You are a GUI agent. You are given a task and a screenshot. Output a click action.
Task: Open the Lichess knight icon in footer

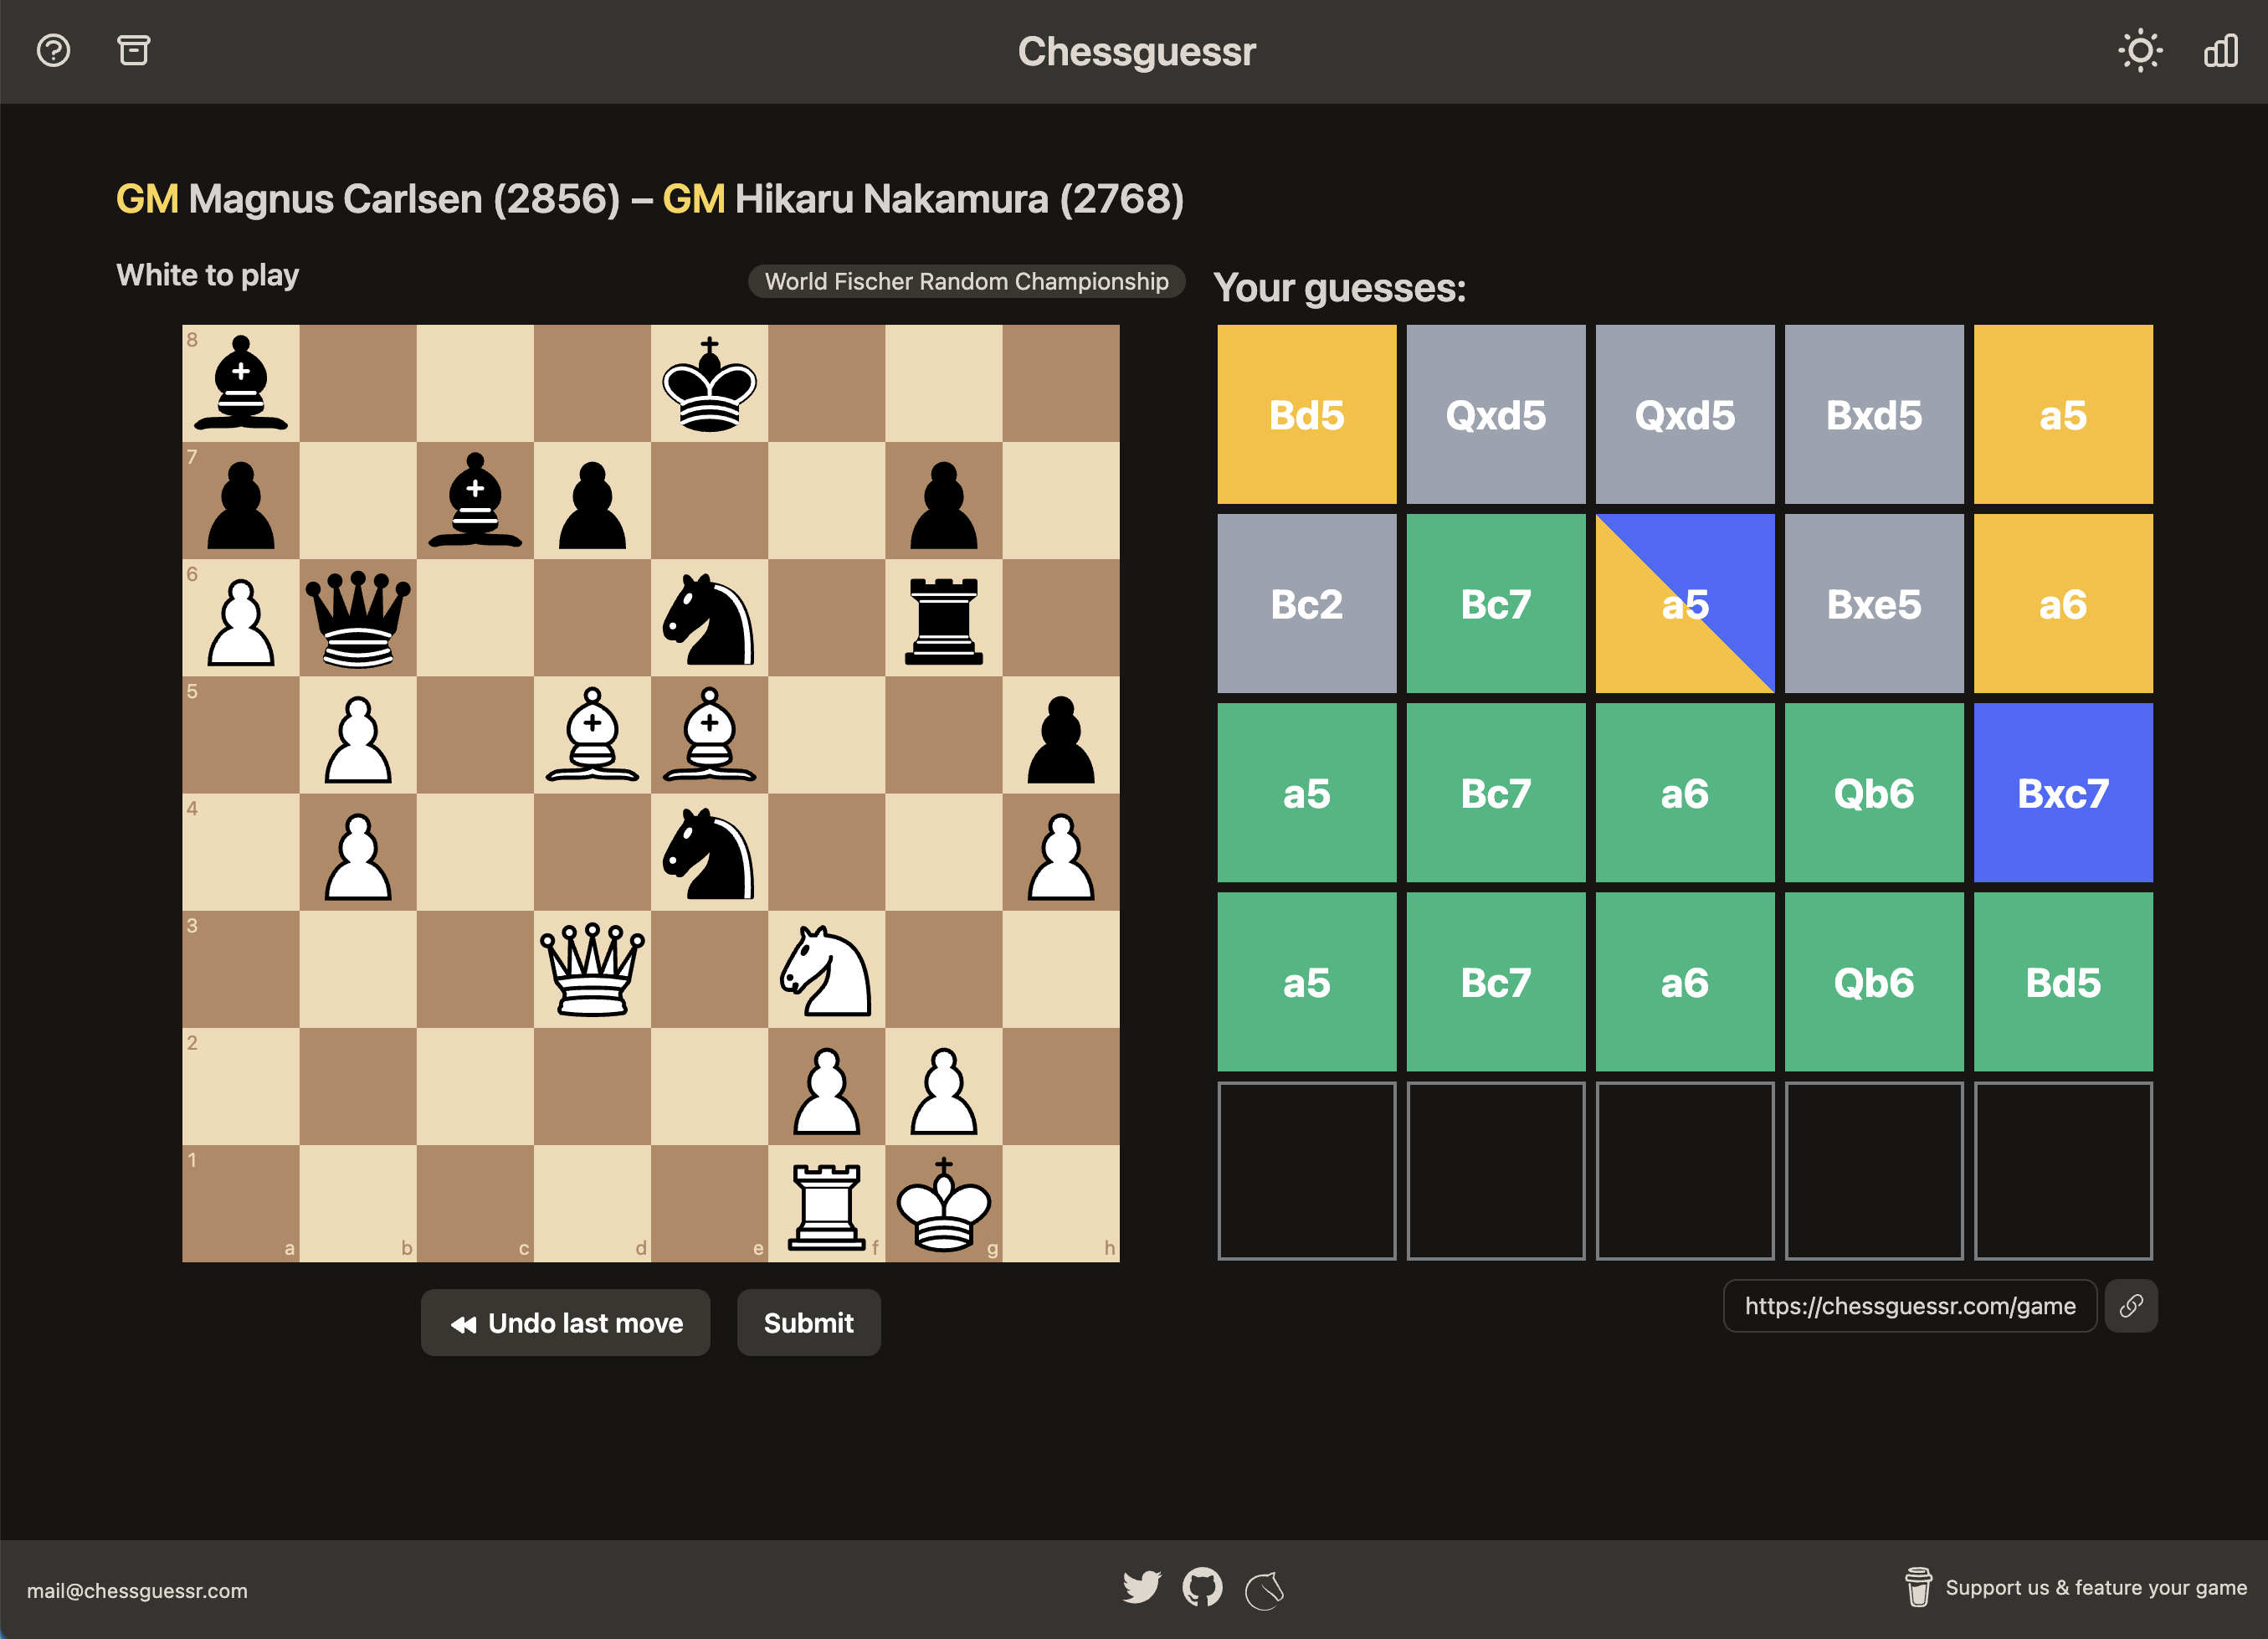(x=1264, y=1589)
